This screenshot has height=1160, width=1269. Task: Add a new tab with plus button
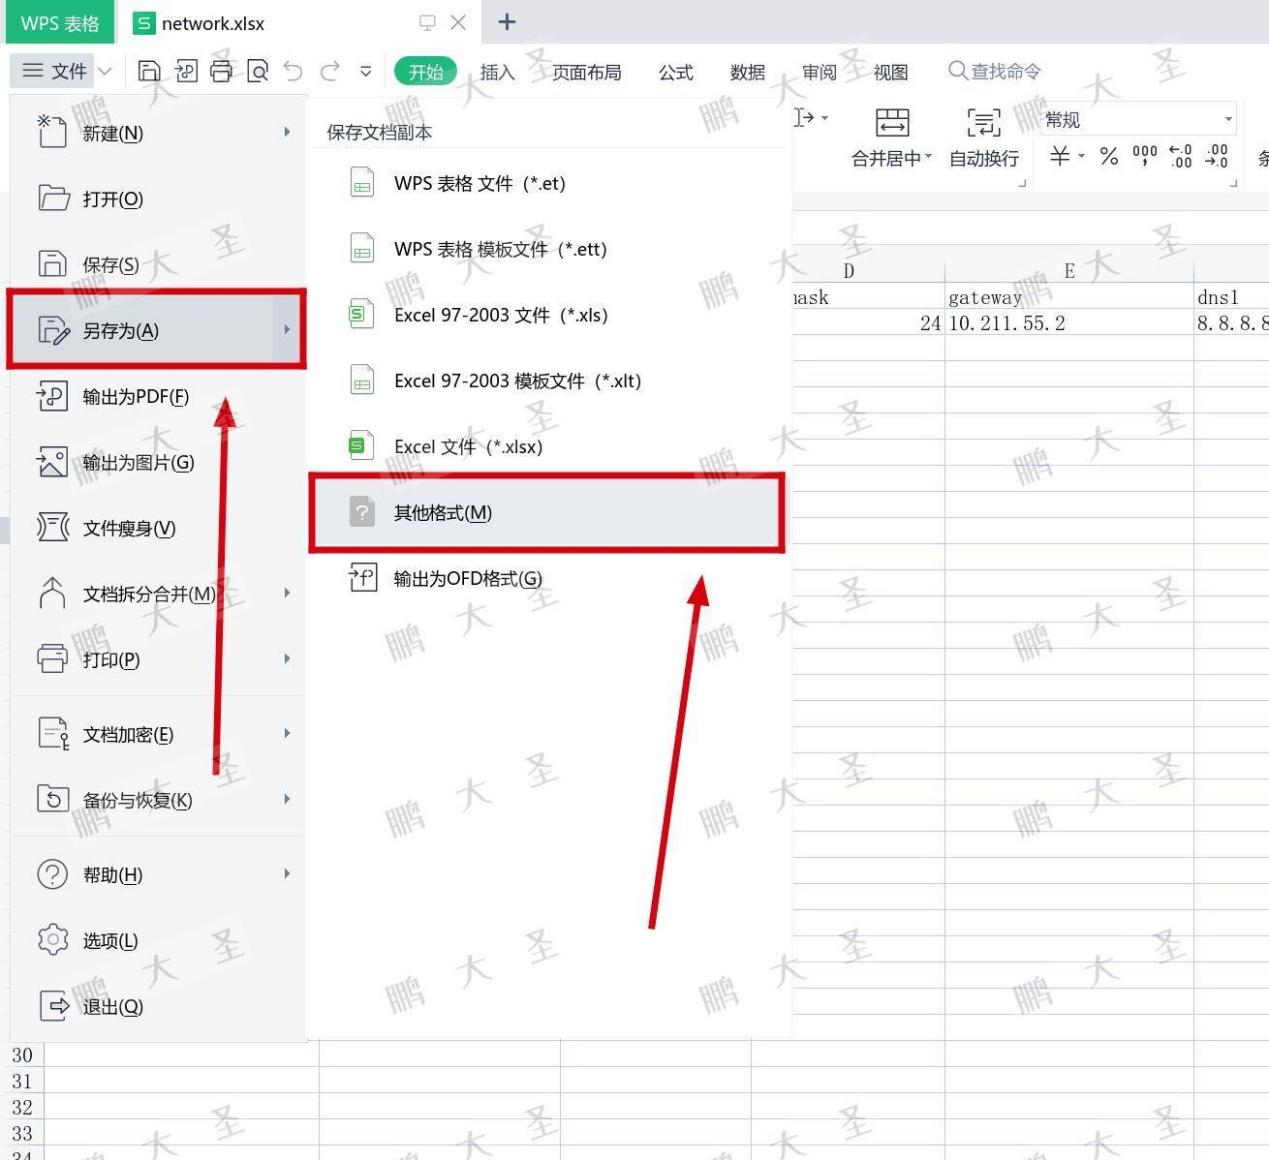[x=507, y=22]
